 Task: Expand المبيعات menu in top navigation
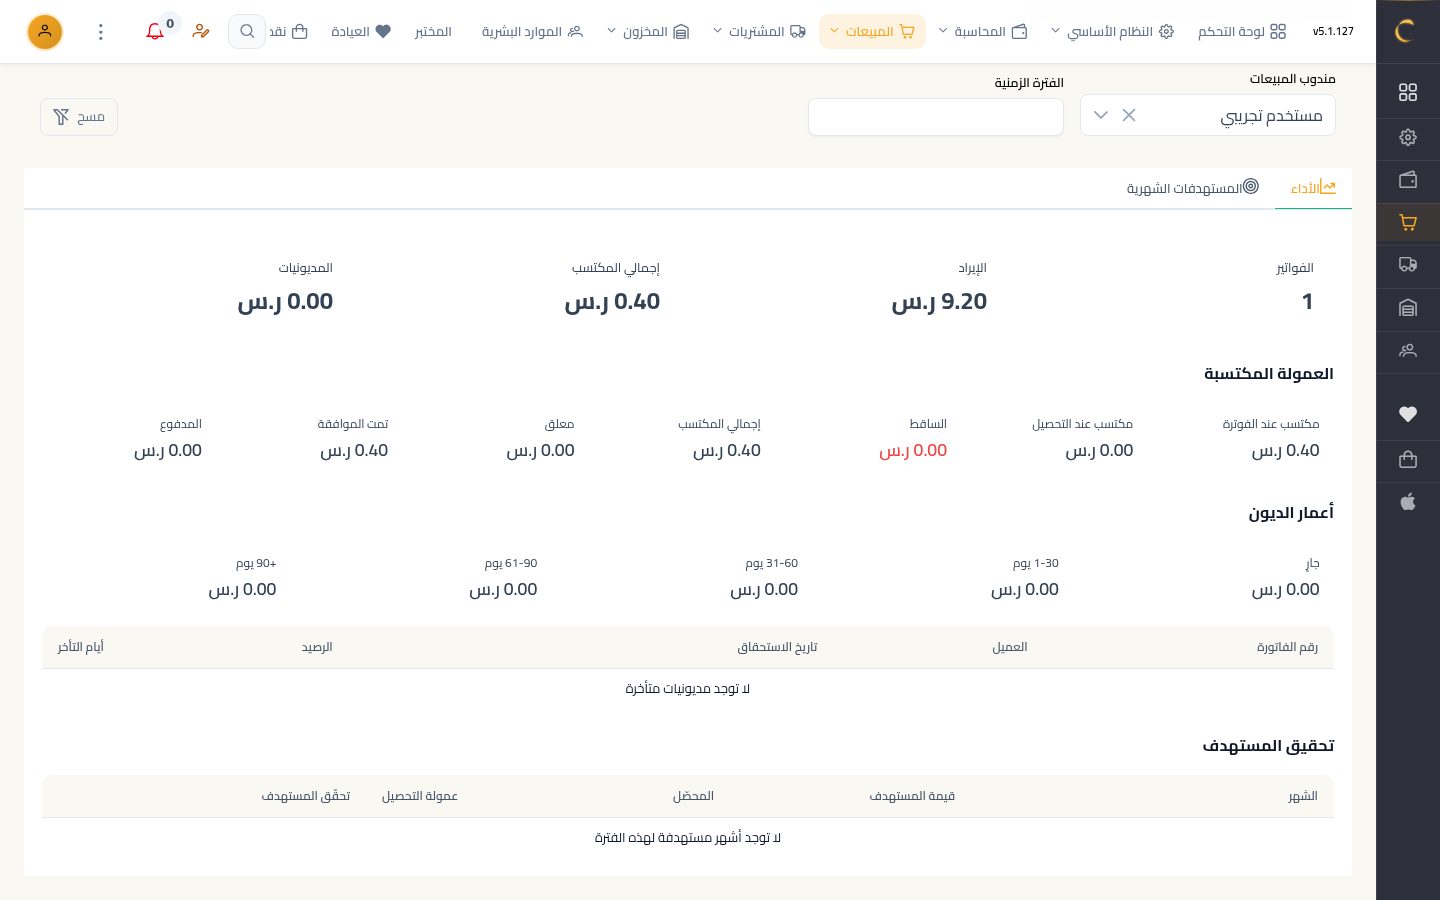(x=872, y=32)
